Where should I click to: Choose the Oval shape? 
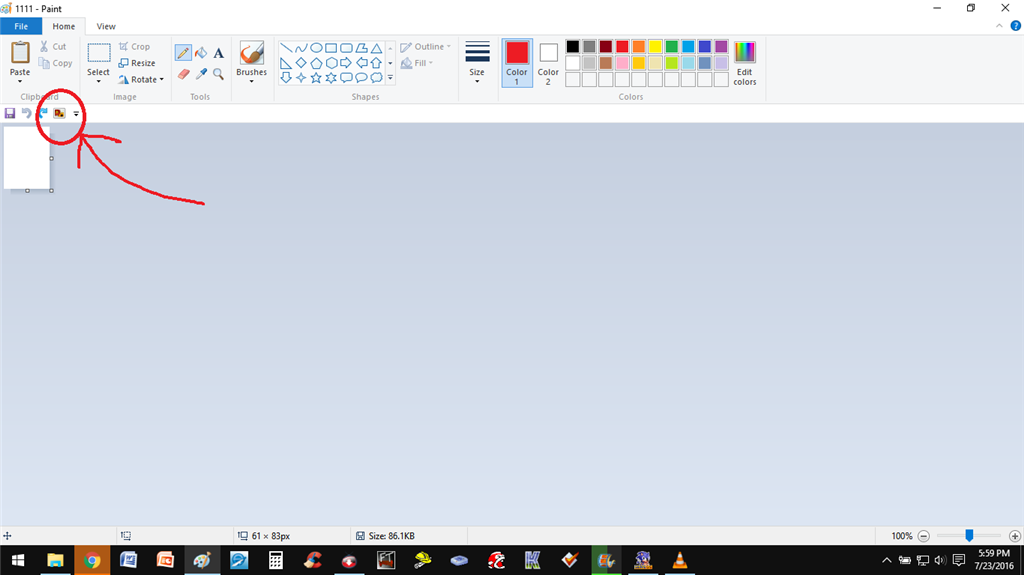[x=316, y=48]
